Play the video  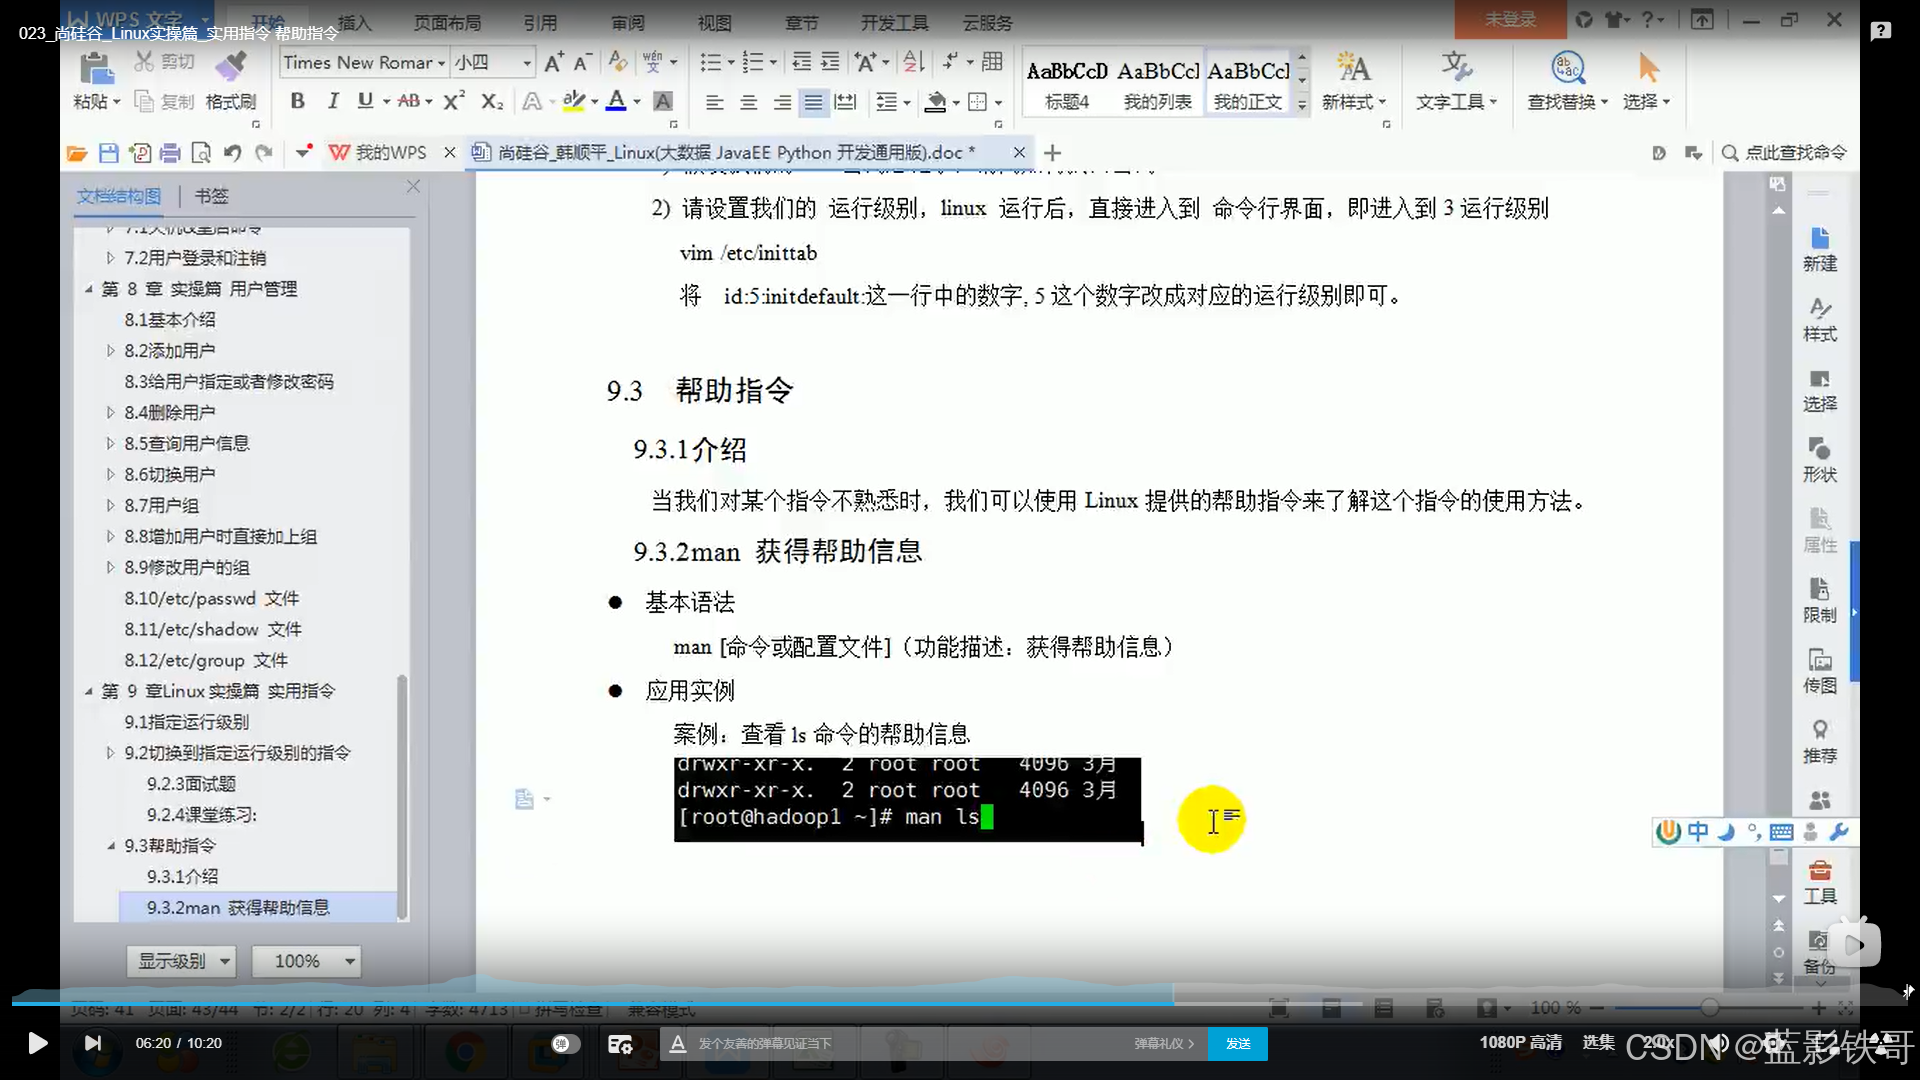click(x=37, y=1044)
